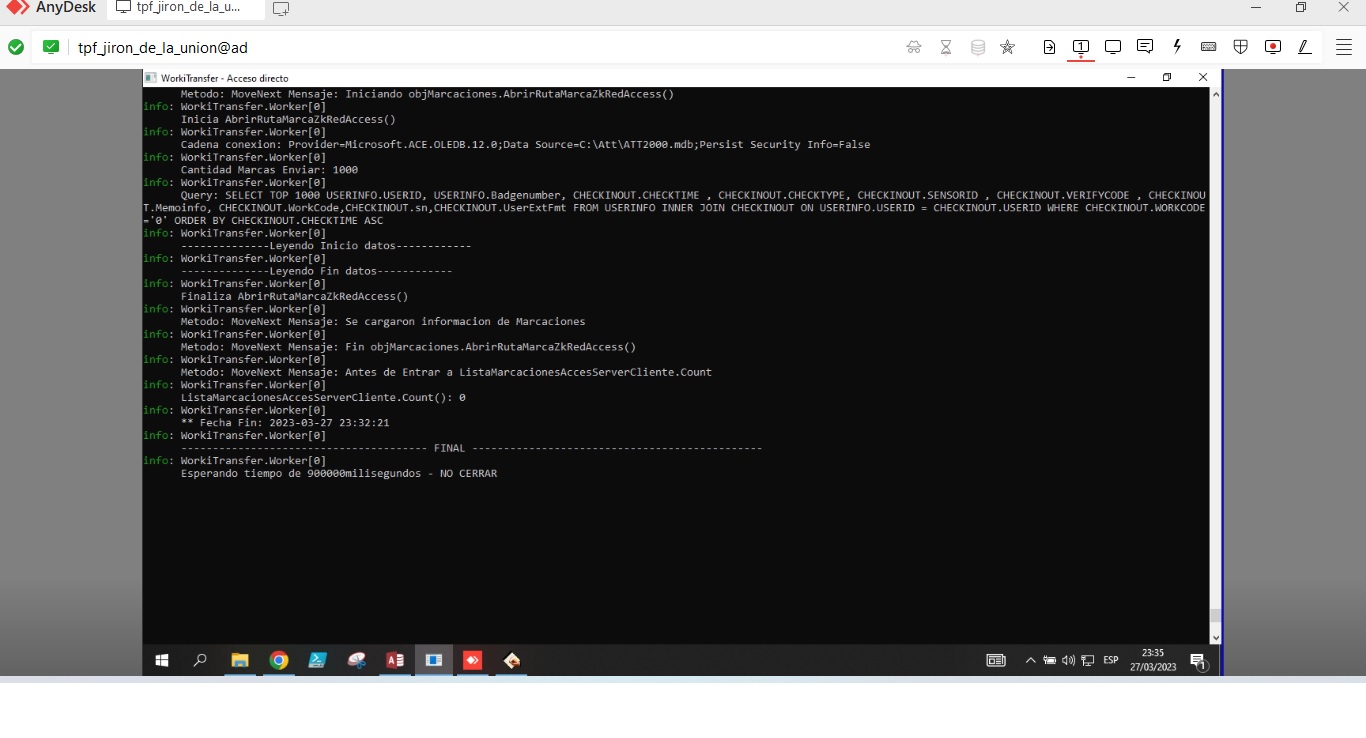Switch to remote monitor number 1
Image resolution: width=1366 pixels, height=738 pixels.
click(x=1081, y=47)
